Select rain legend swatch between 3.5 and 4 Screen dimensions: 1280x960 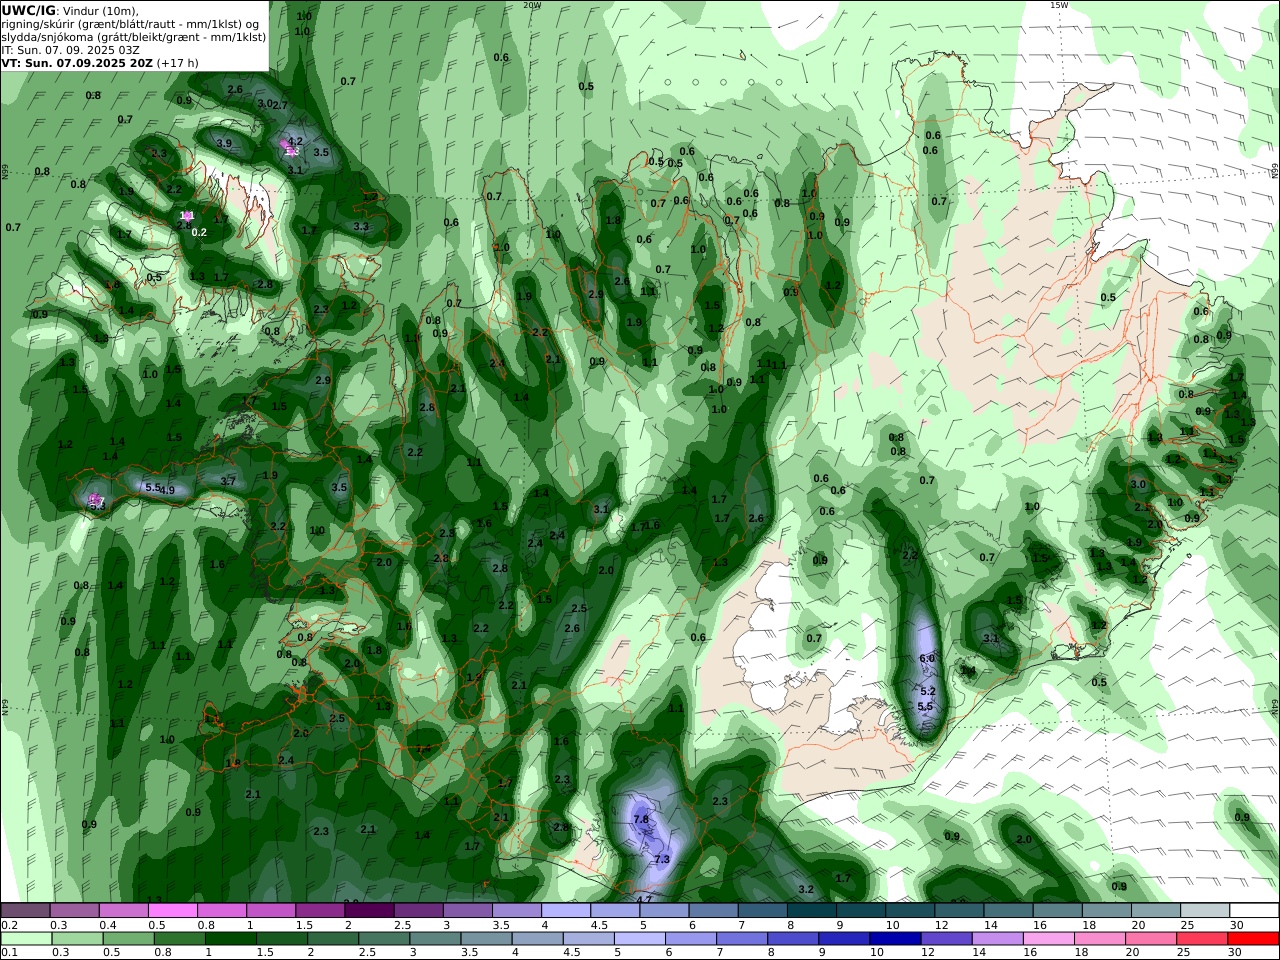pos(487,939)
